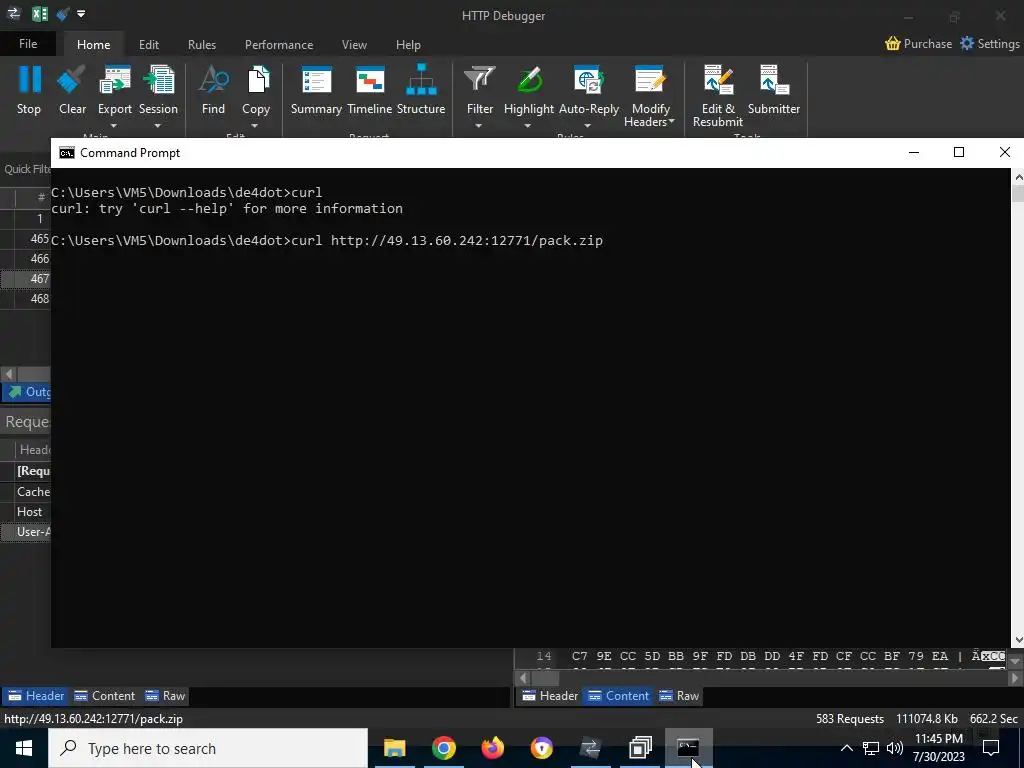Select response pane Raw tab
The height and width of the screenshot is (768, 1024).
[679, 696]
